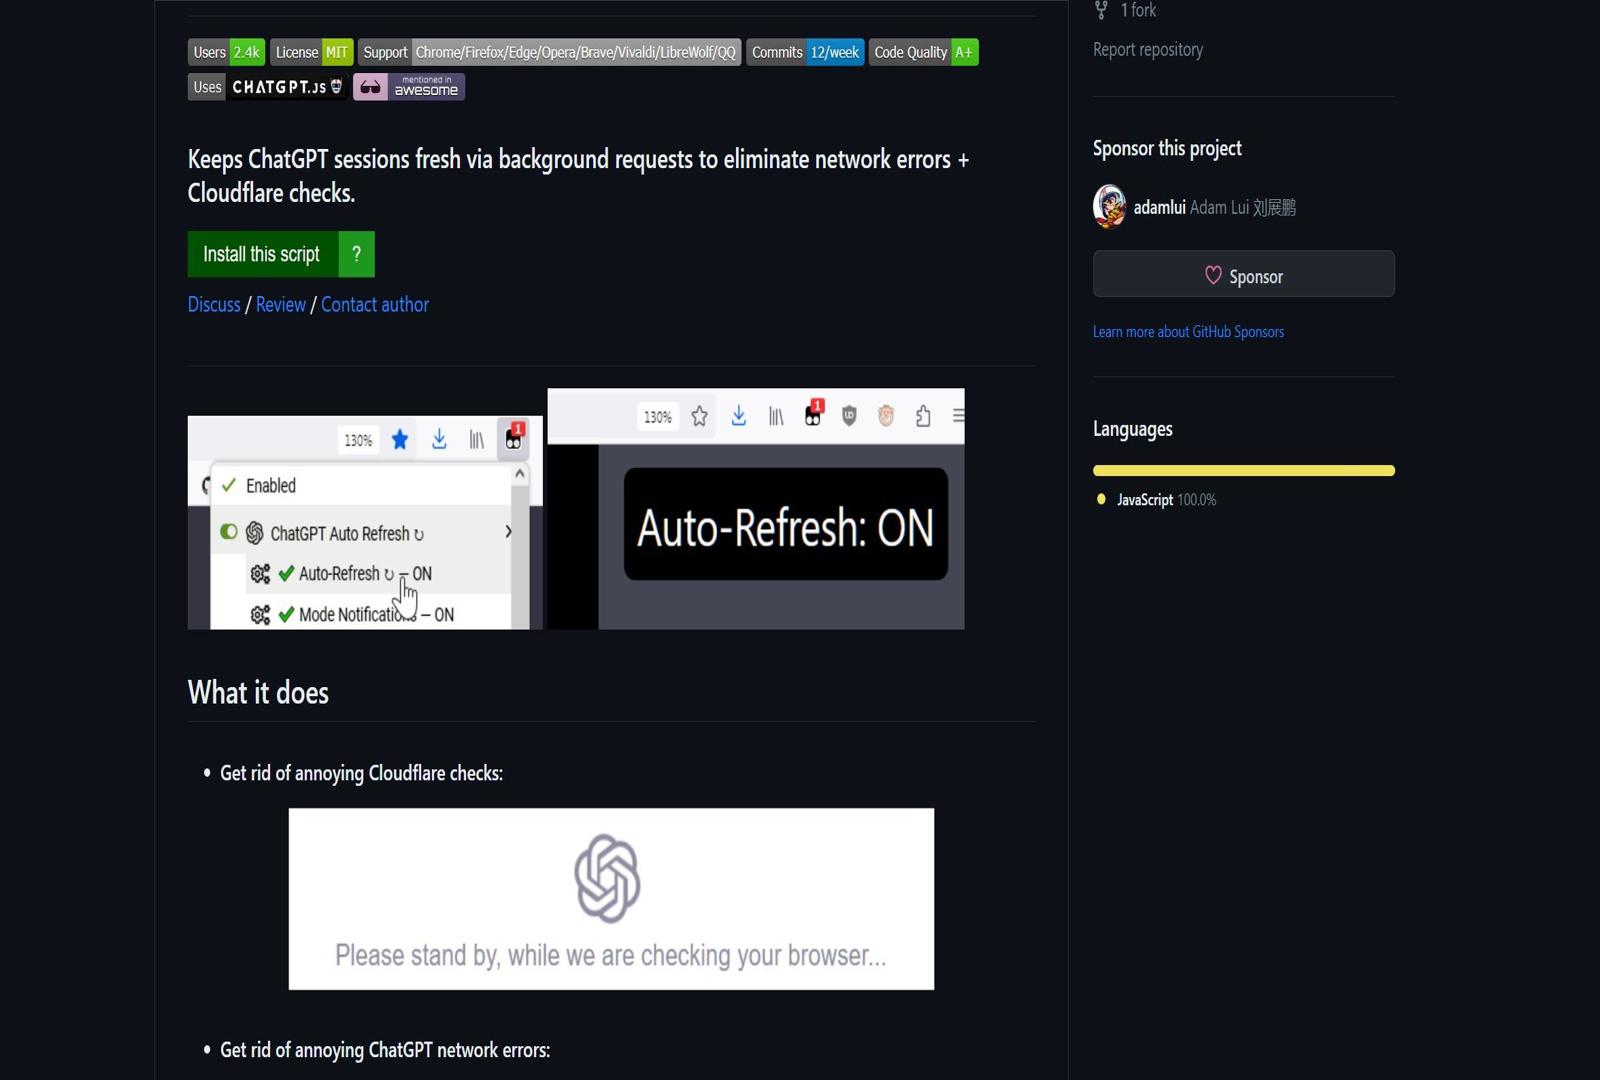Click the yellow JavaScript language bar
The width and height of the screenshot is (1600, 1080).
[1243, 469]
